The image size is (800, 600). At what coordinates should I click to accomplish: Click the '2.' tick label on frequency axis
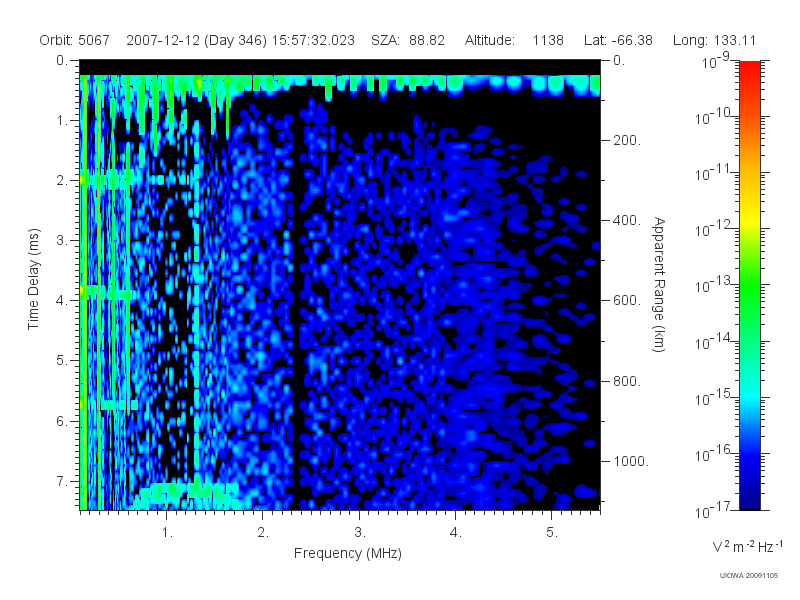[x=263, y=533]
